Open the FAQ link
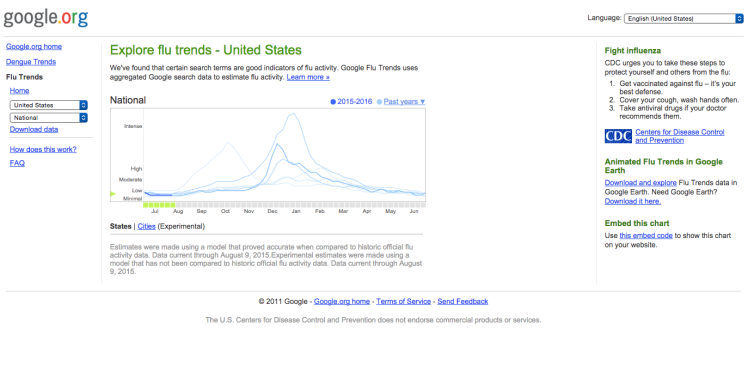 coord(17,163)
